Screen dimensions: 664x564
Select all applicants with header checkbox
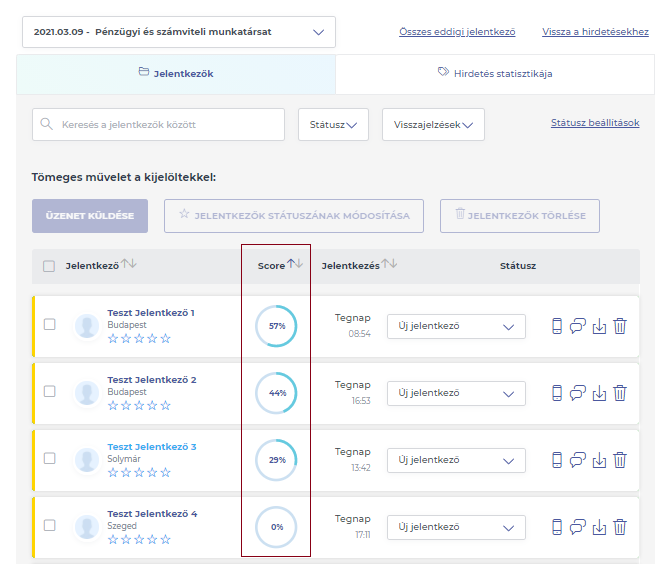pos(49,266)
